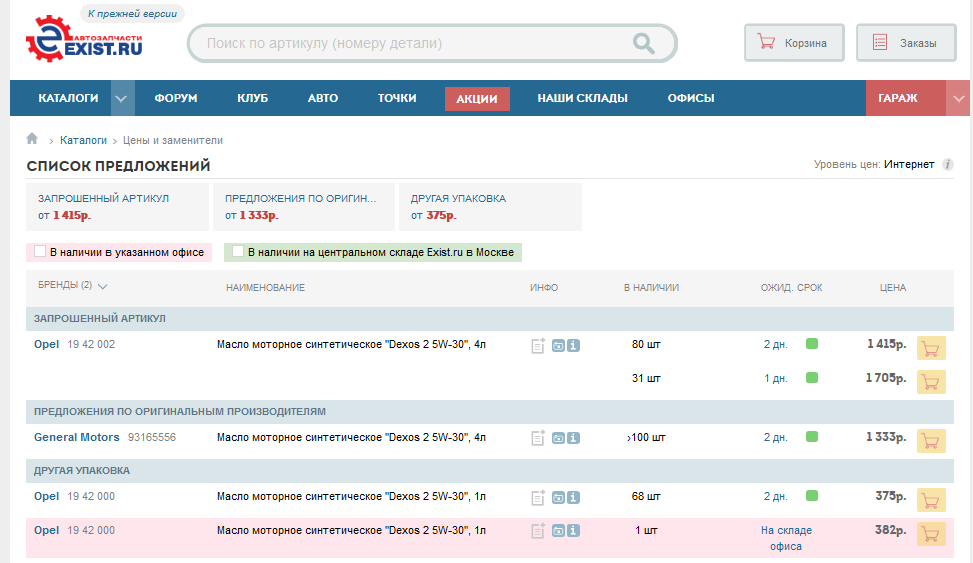Screen dimensions: 973x563
Task: Click '2 дн.' link in 1 333р. row
Action: [776, 437]
